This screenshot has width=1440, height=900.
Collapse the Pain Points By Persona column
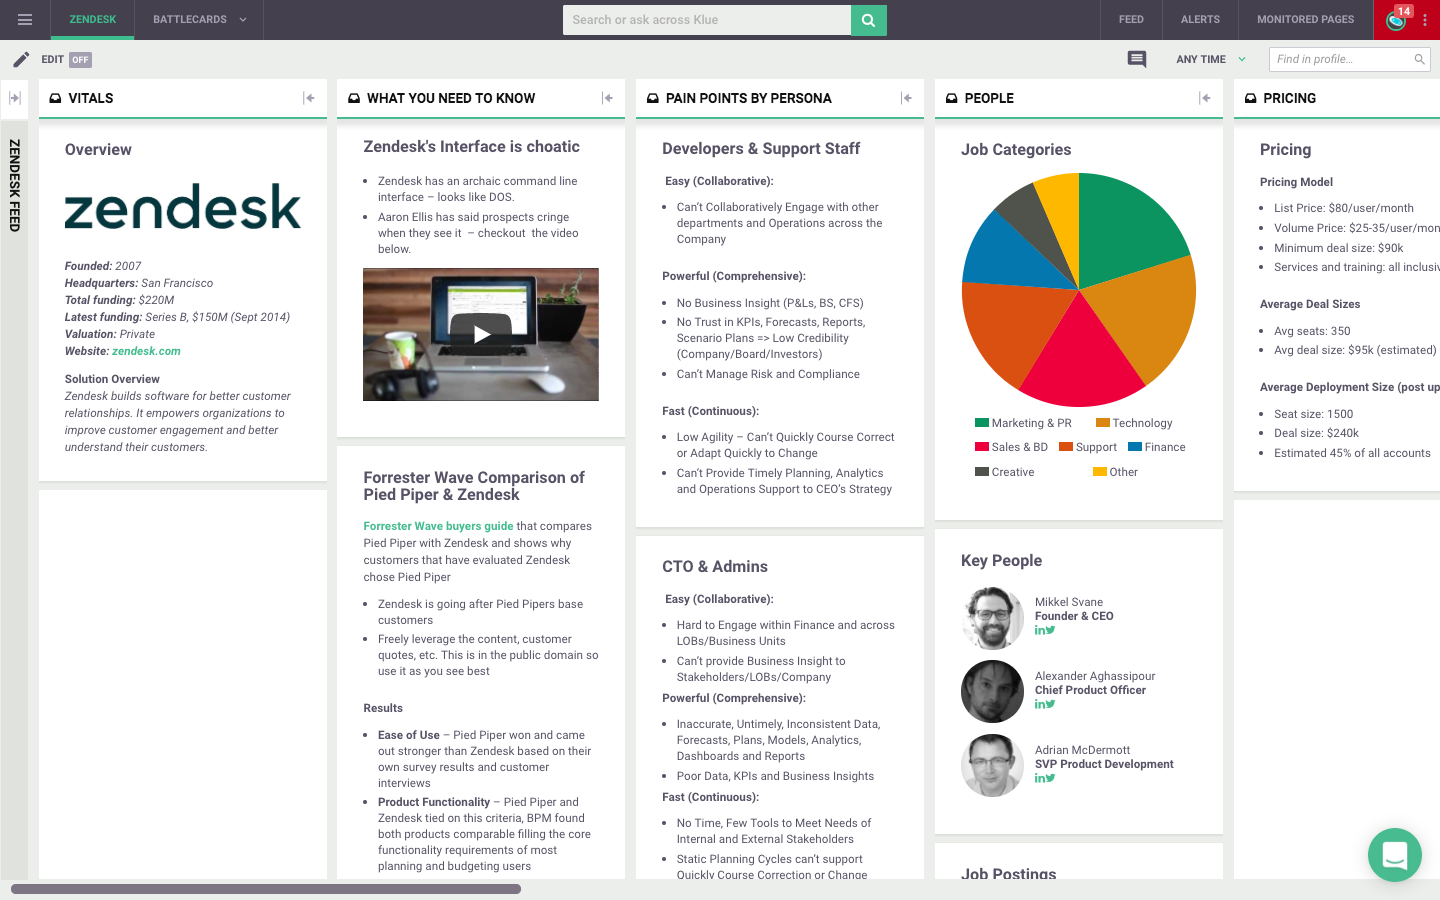pos(906,98)
